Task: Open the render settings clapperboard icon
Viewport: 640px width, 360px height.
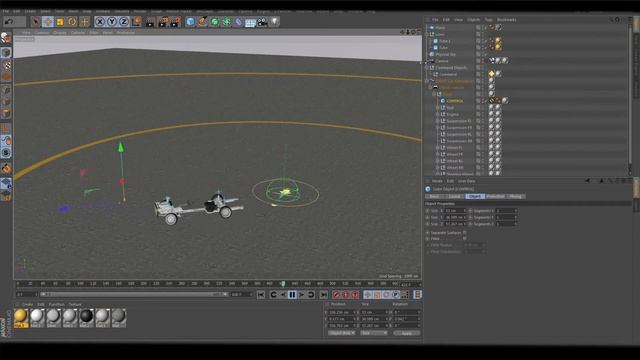Action: 176,22
